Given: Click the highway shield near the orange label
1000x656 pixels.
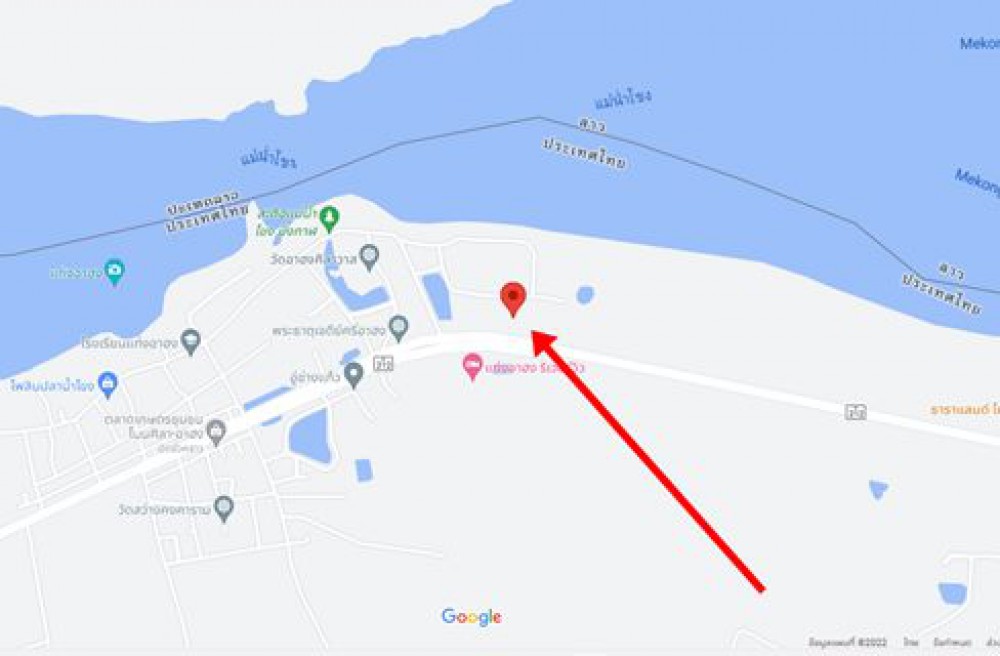Looking at the screenshot, I should click(x=855, y=412).
